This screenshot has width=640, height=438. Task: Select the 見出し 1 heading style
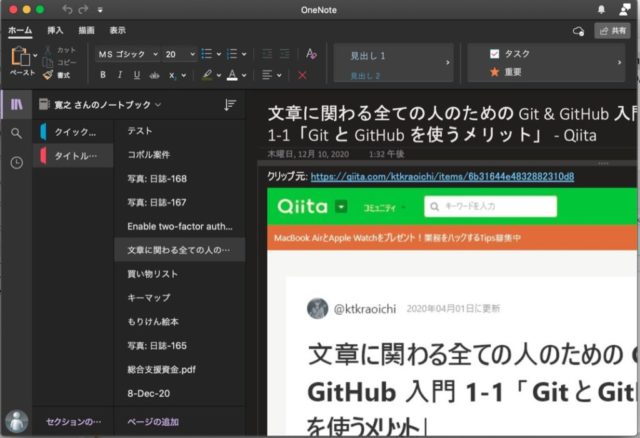(x=368, y=56)
